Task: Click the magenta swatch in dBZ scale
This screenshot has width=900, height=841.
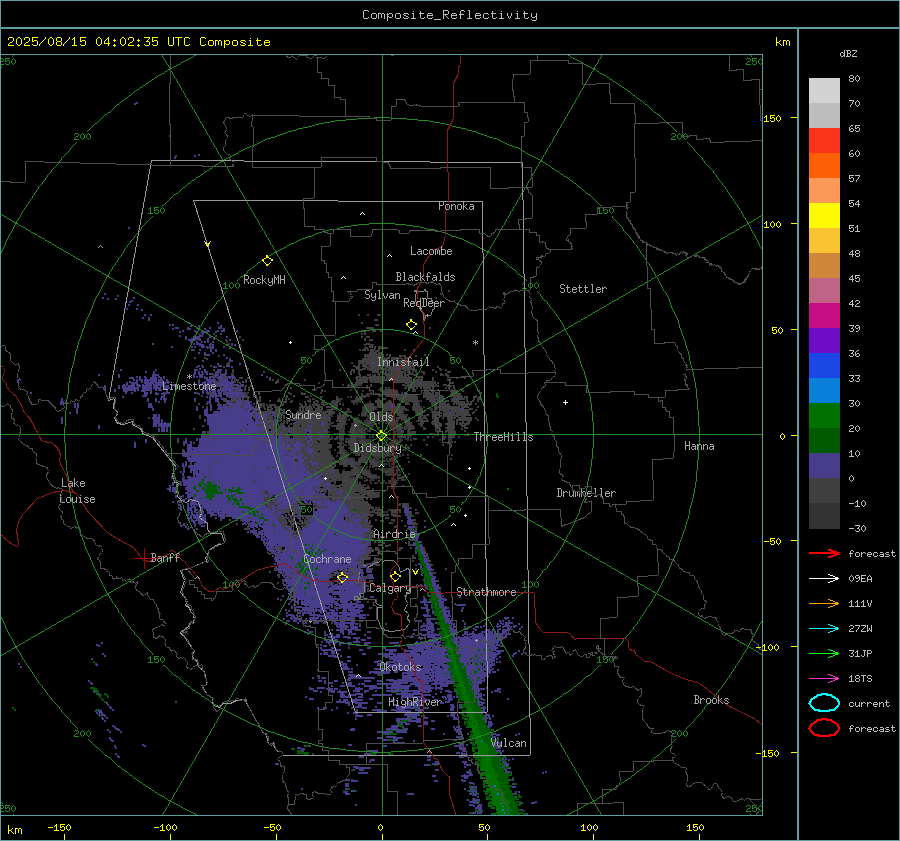Action: [x=824, y=316]
